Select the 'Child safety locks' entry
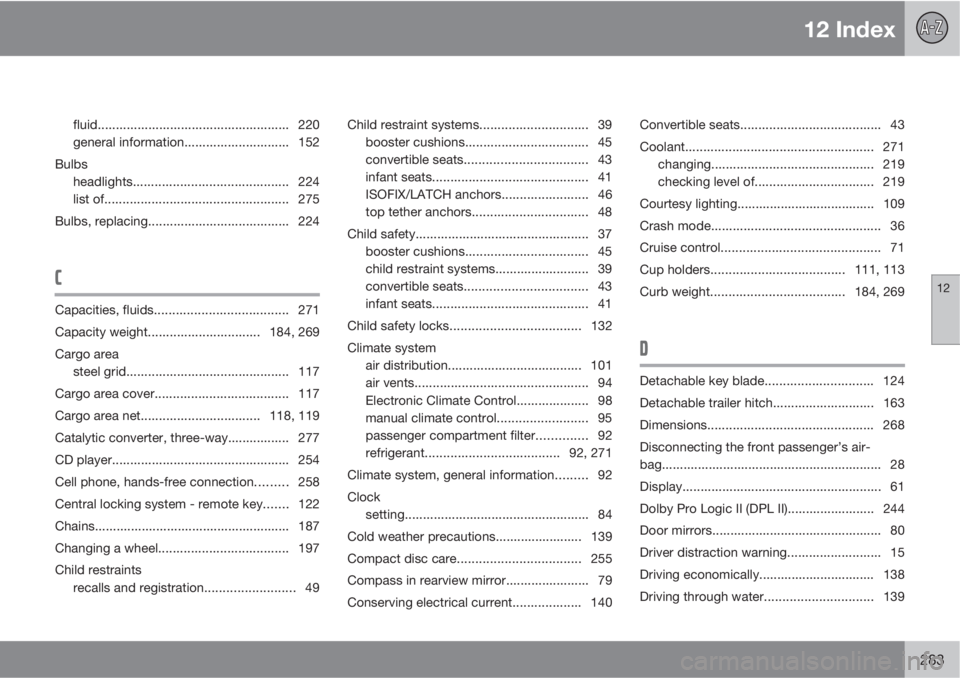Screen dimensions: 960x678 pos(479,326)
